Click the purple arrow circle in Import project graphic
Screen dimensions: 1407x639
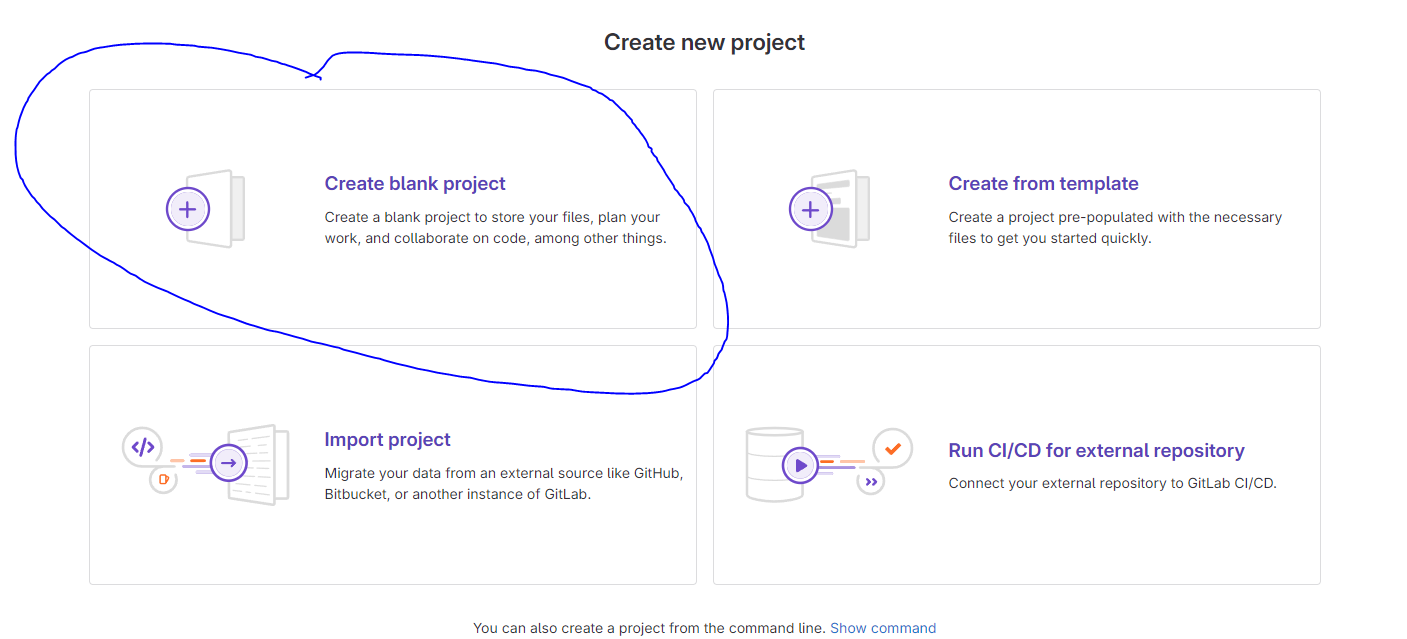point(228,462)
